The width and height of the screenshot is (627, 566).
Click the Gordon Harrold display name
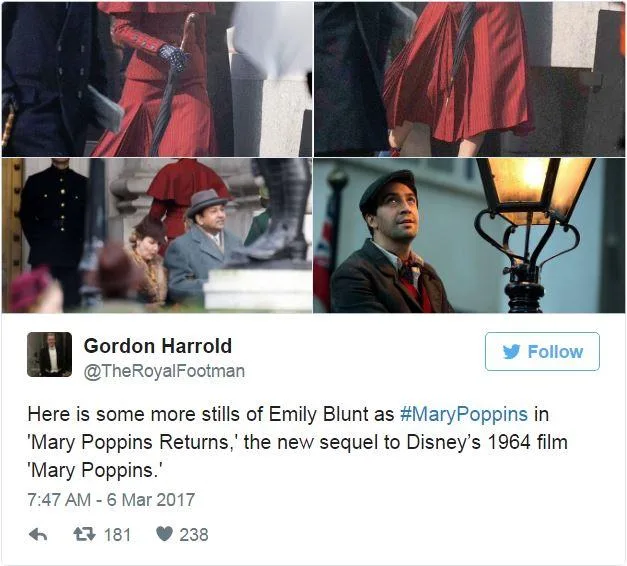[158, 346]
